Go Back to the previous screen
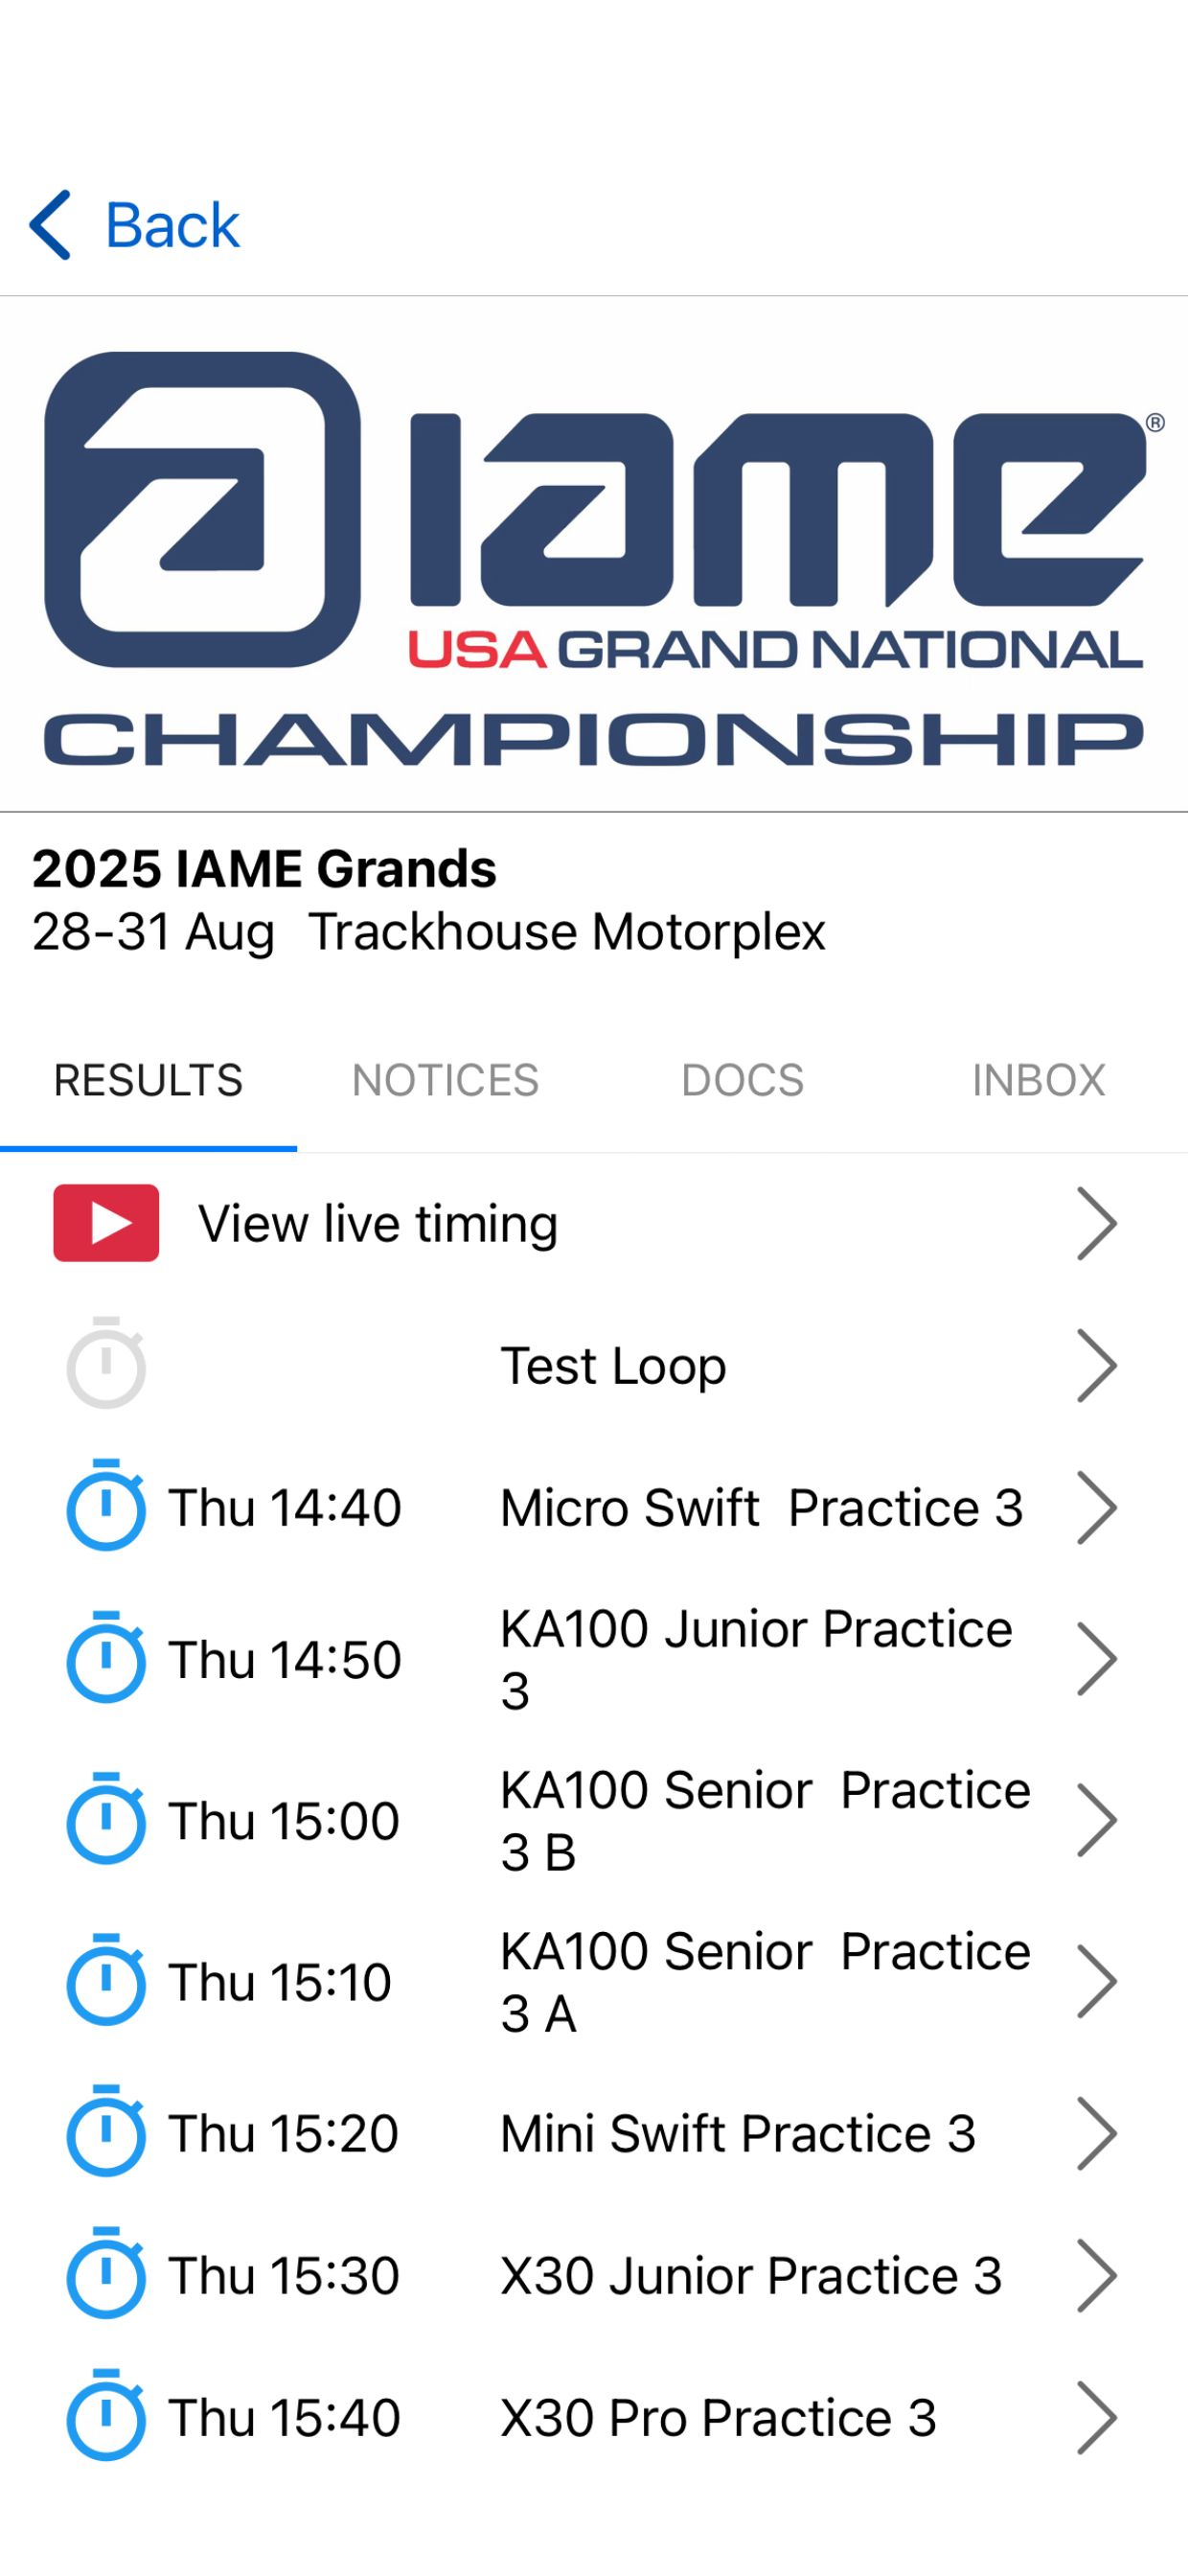 coord(135,225)
